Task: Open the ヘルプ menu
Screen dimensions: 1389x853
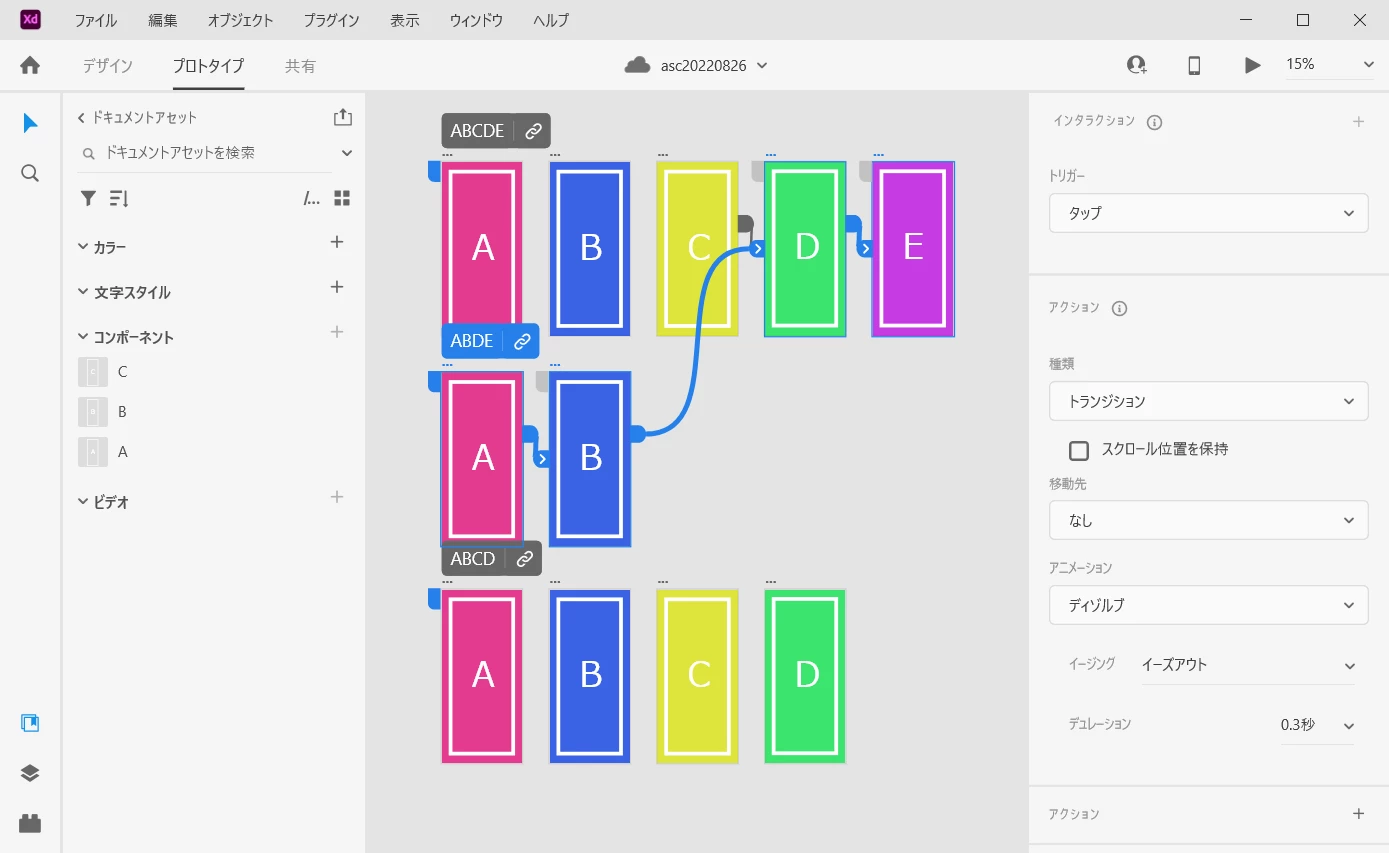Action: click(x=551, y=20)
